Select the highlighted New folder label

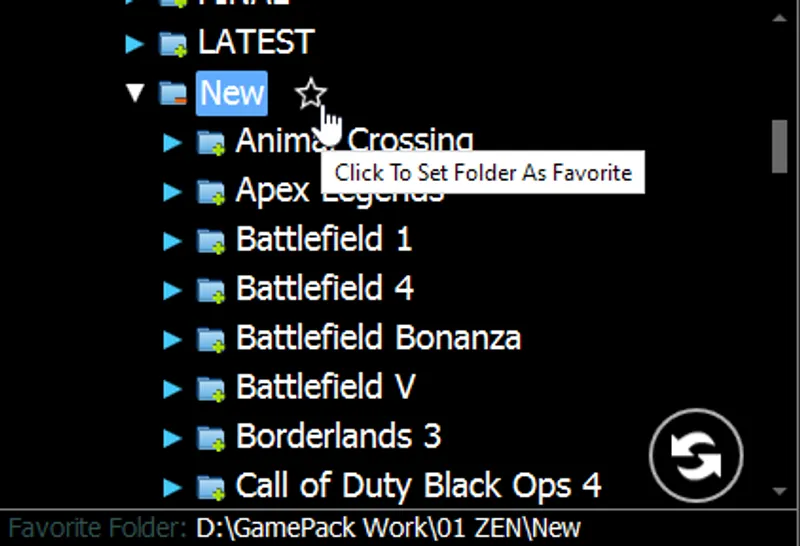(x=232, y=93)
